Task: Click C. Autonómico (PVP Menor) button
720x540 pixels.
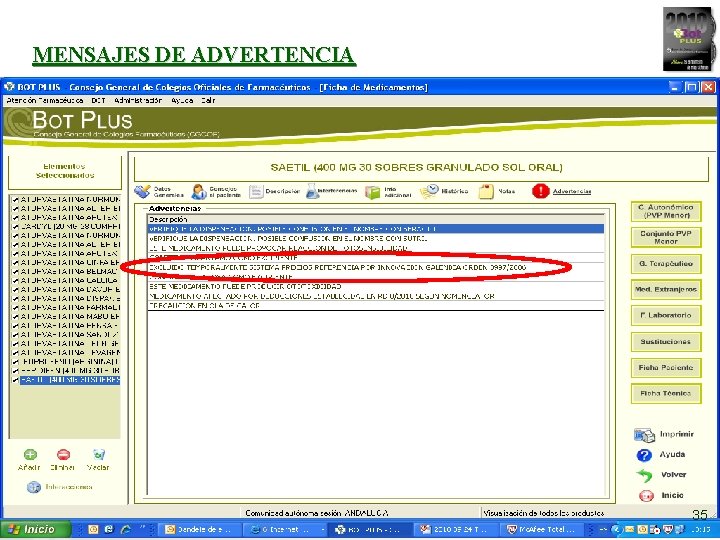Action: [666, 211]
